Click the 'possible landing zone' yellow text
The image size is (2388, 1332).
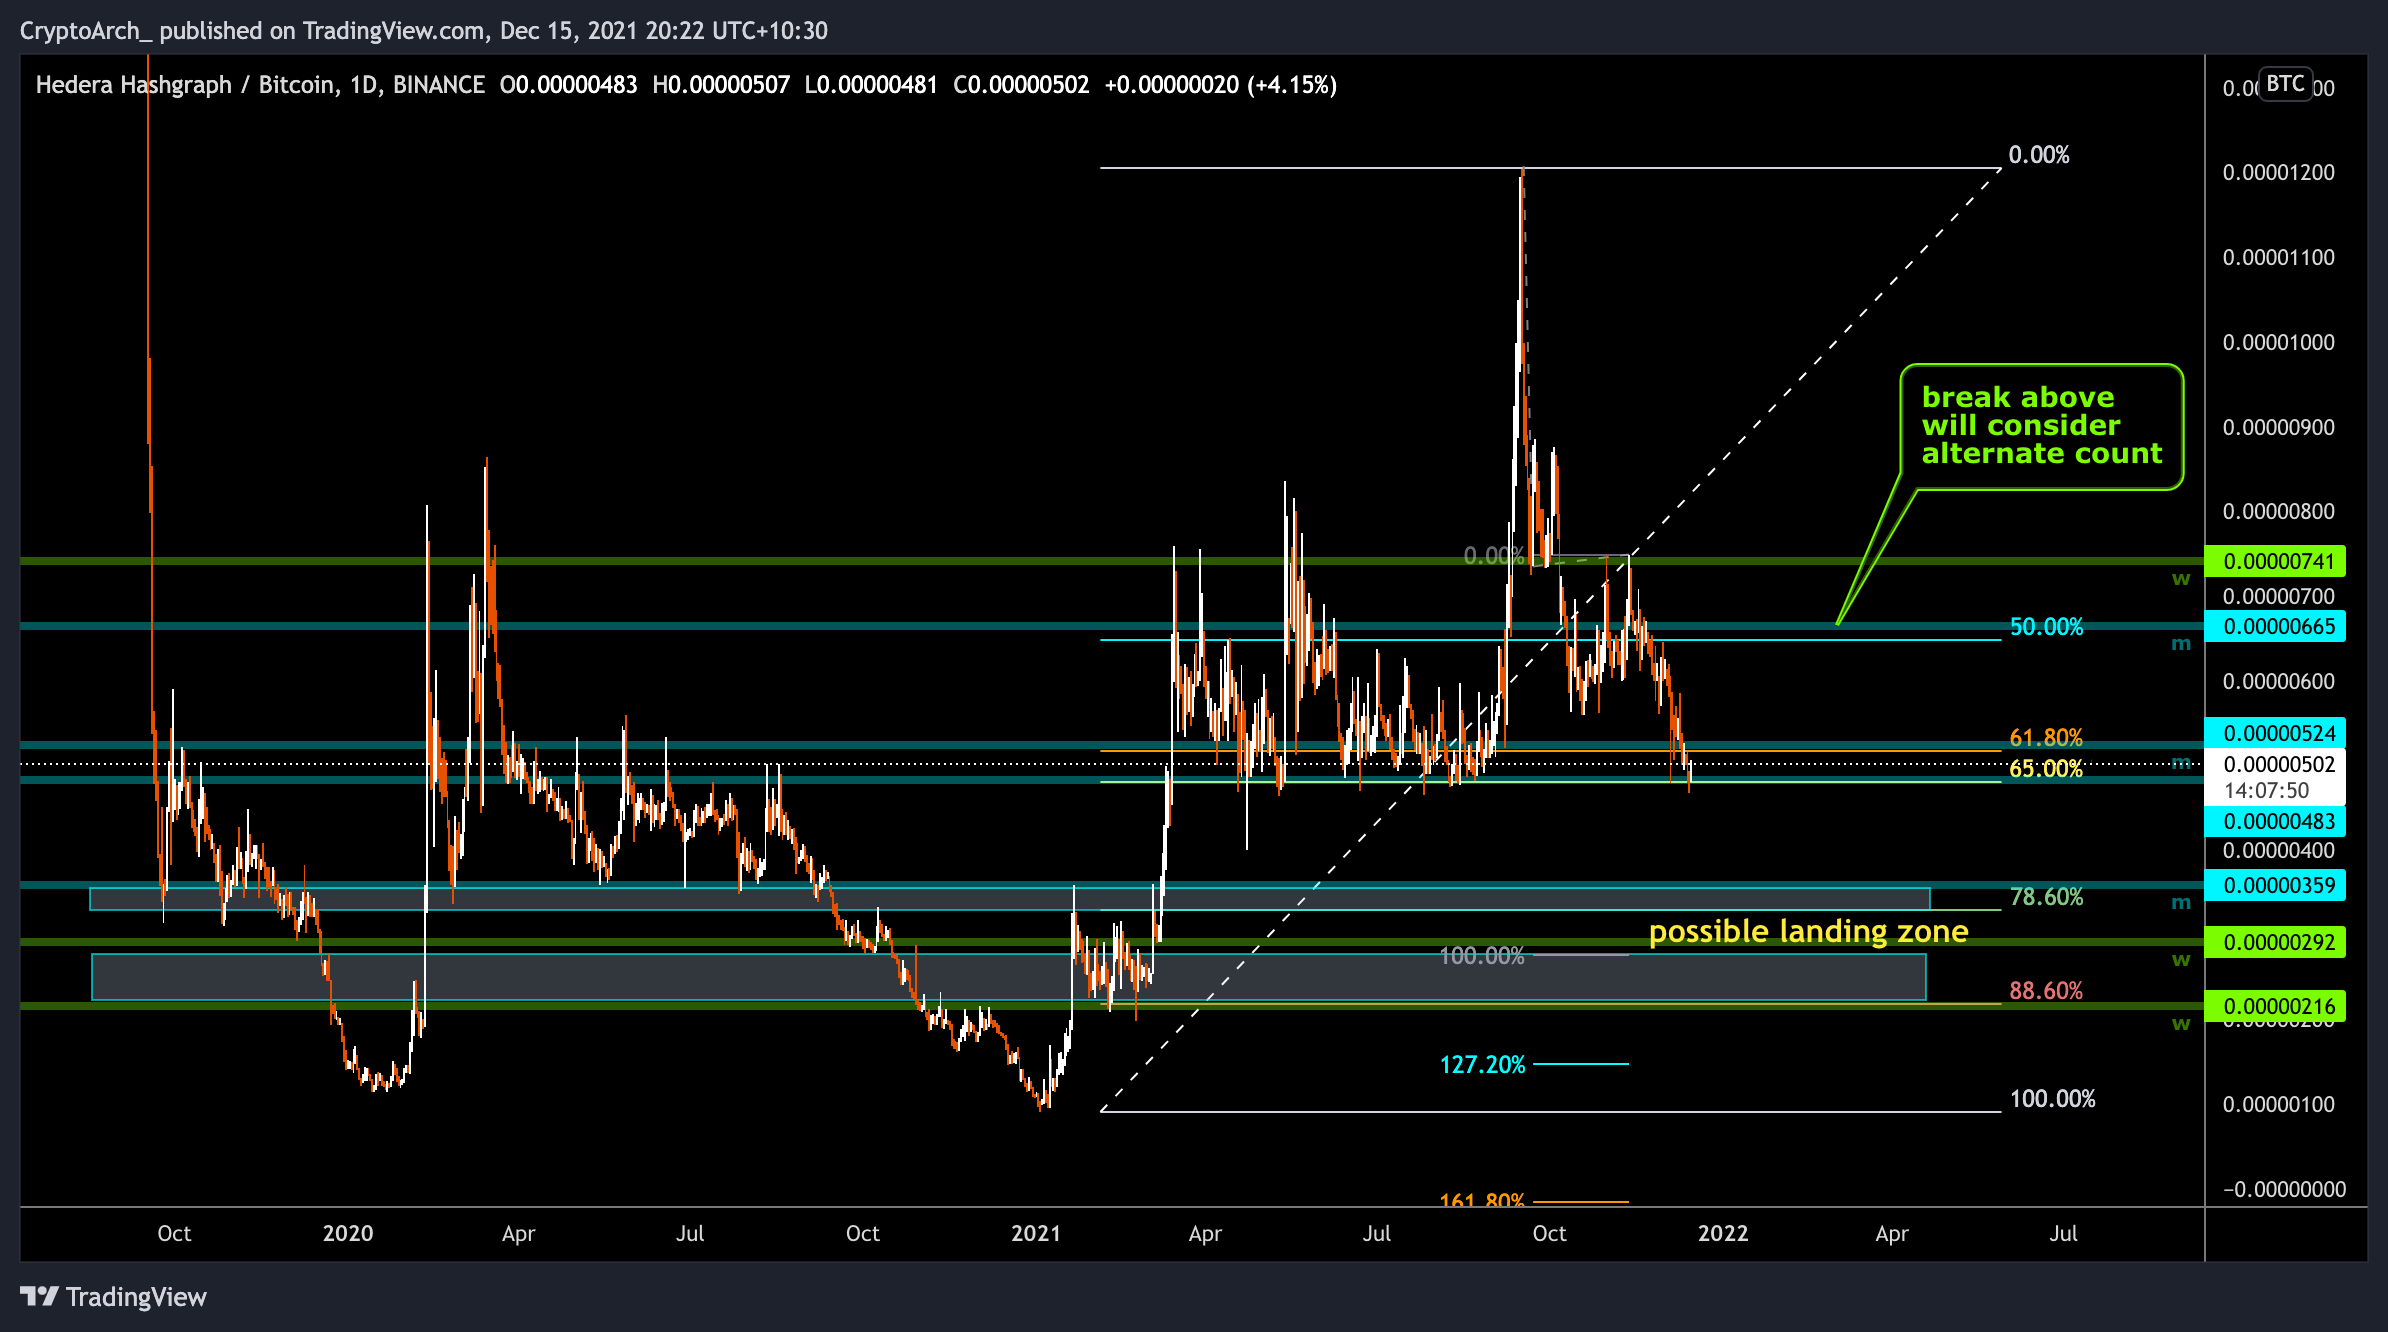pos(1808,932)
